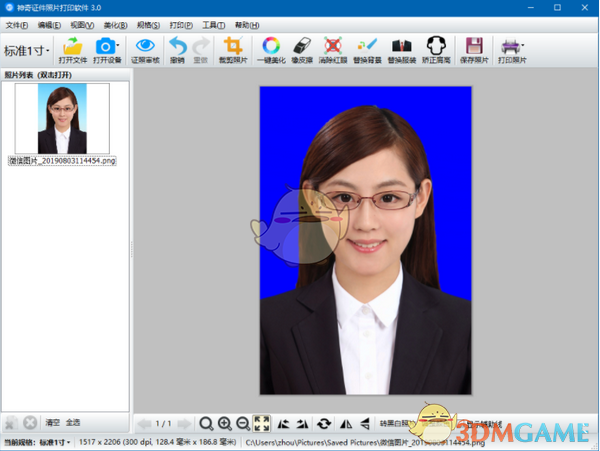600x451 pixels.
Task: Click the 撤销 undo arrow
Action: point(177,49)
